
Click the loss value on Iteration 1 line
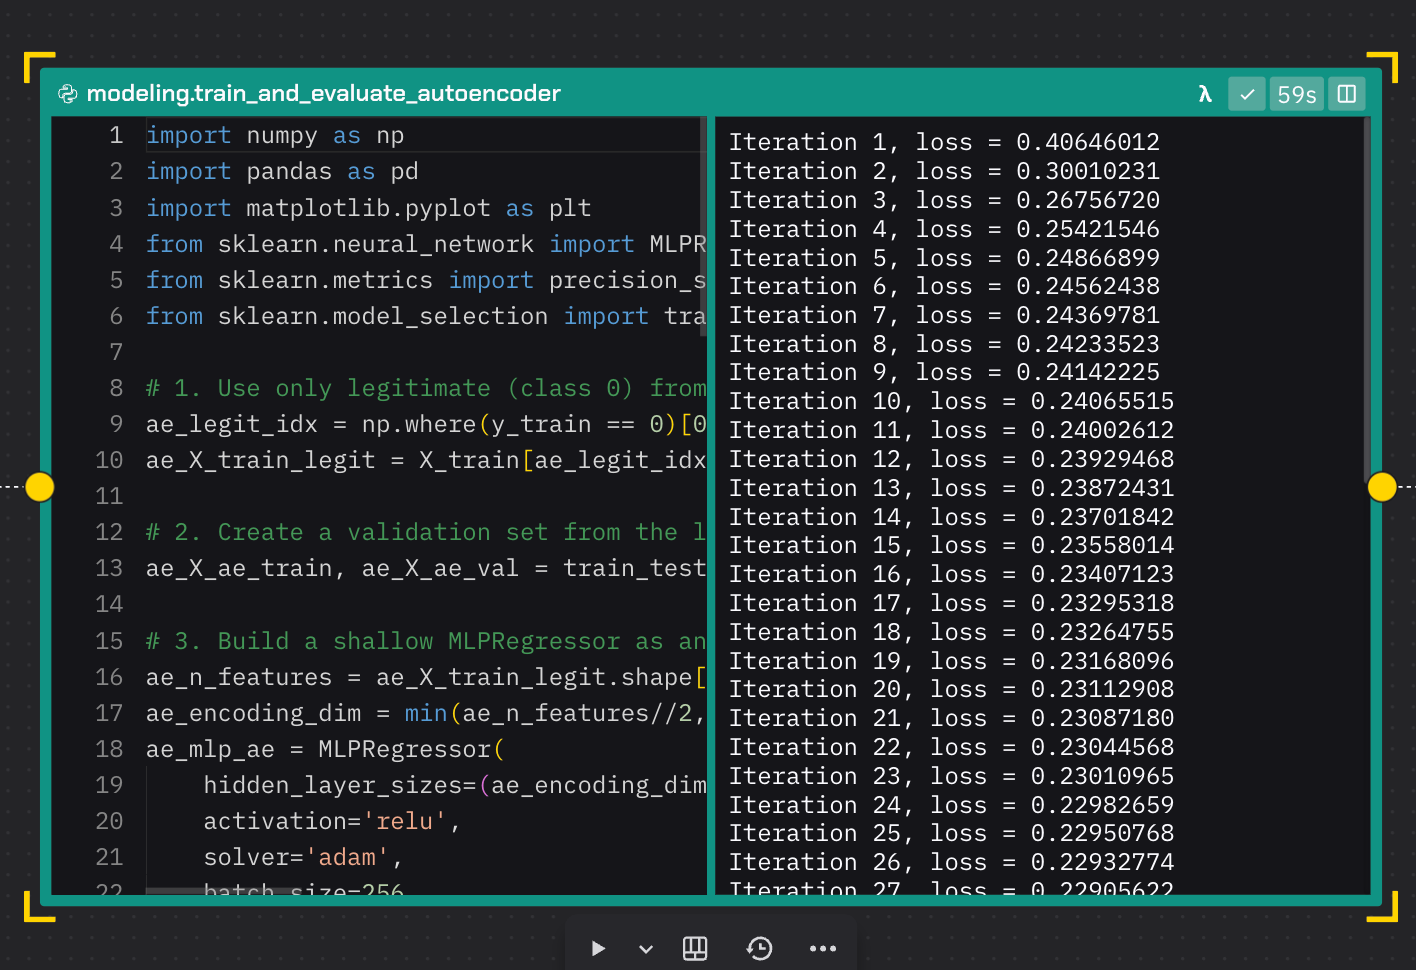1087,141
